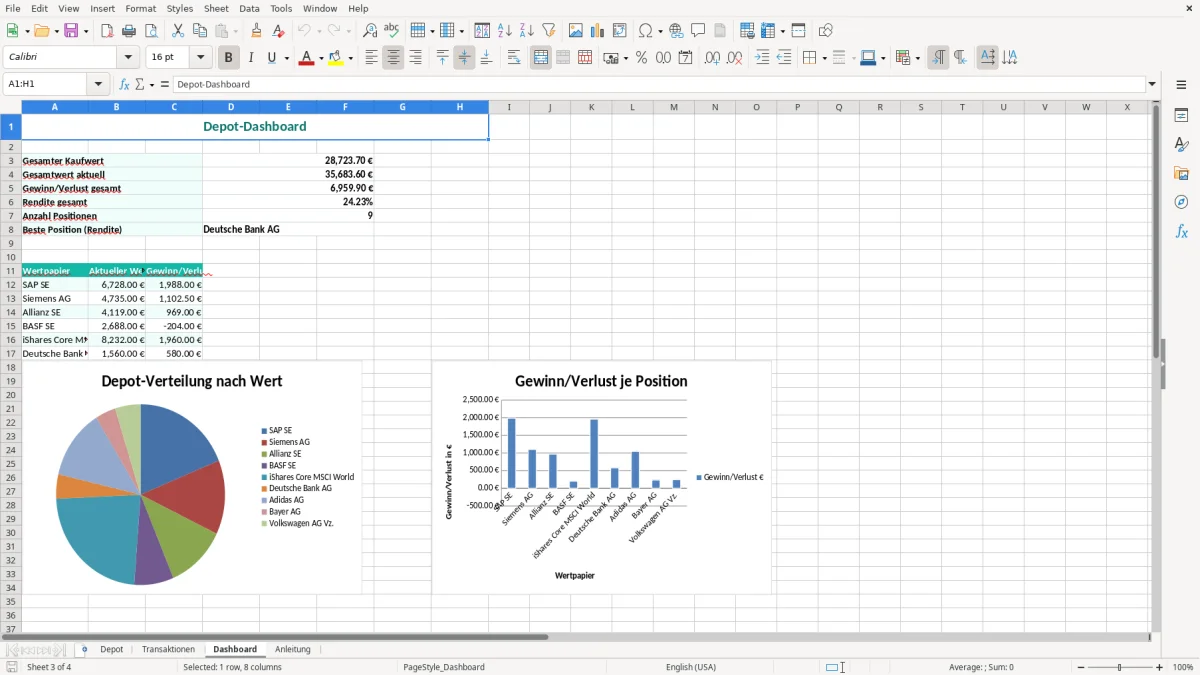Open the Font Name Calibri dropdown
This screenshot has height=675, width=1200.
[128, 58]
